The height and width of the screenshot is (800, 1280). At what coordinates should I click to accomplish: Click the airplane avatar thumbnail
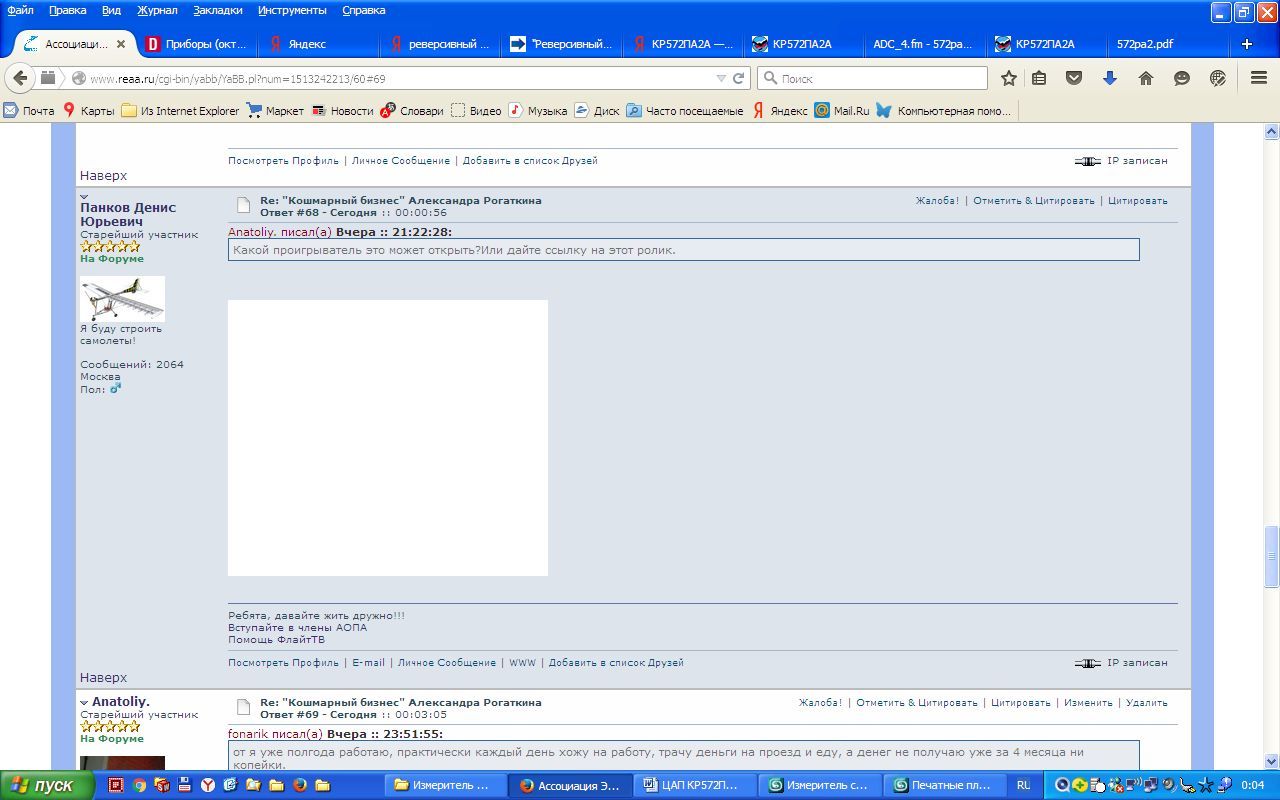coord(122,299)
